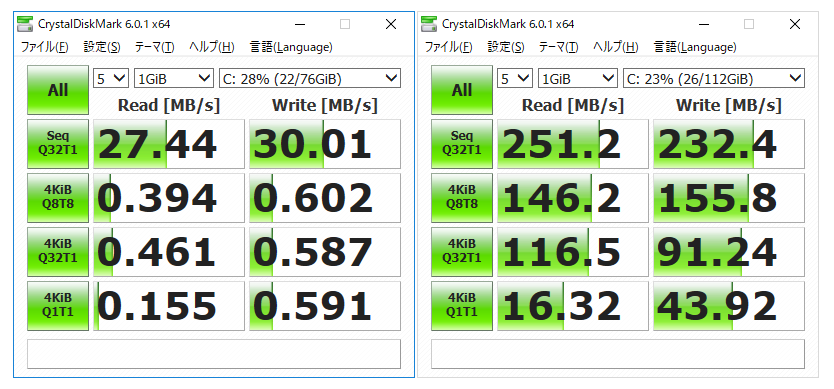Minimize the right CrystalDiskMark window
Viewport: 834px width, 389px height.
coord(704,24)
